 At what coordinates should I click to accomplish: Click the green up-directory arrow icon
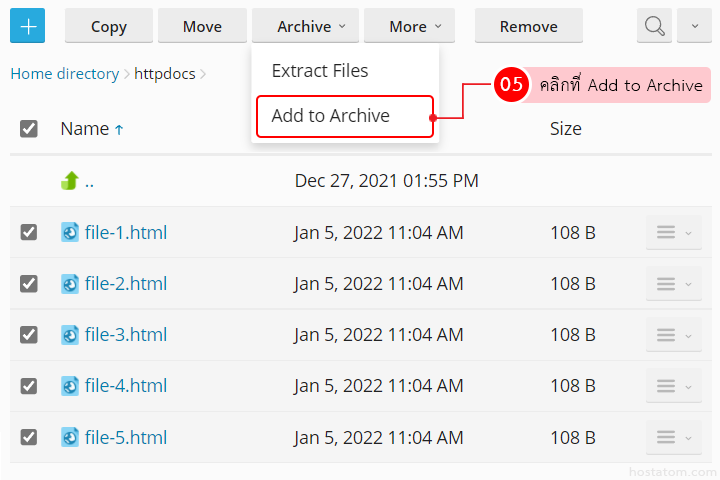tap(70, 181)
